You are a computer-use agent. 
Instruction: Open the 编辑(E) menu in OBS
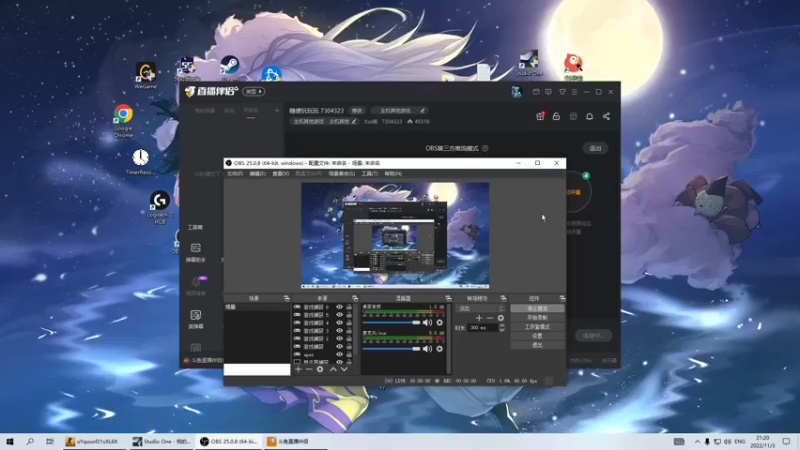pos(257,173)
